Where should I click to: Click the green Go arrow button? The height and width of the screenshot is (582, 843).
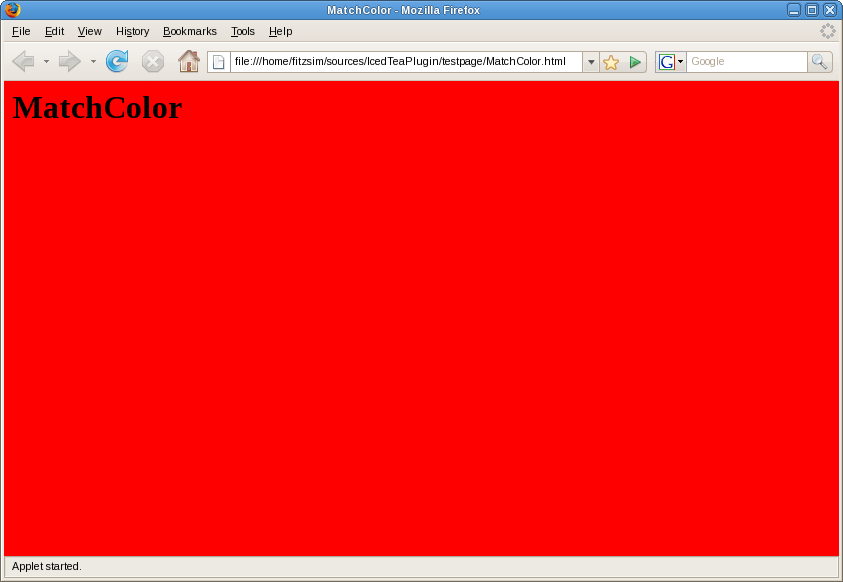click(x=635, y=62)
